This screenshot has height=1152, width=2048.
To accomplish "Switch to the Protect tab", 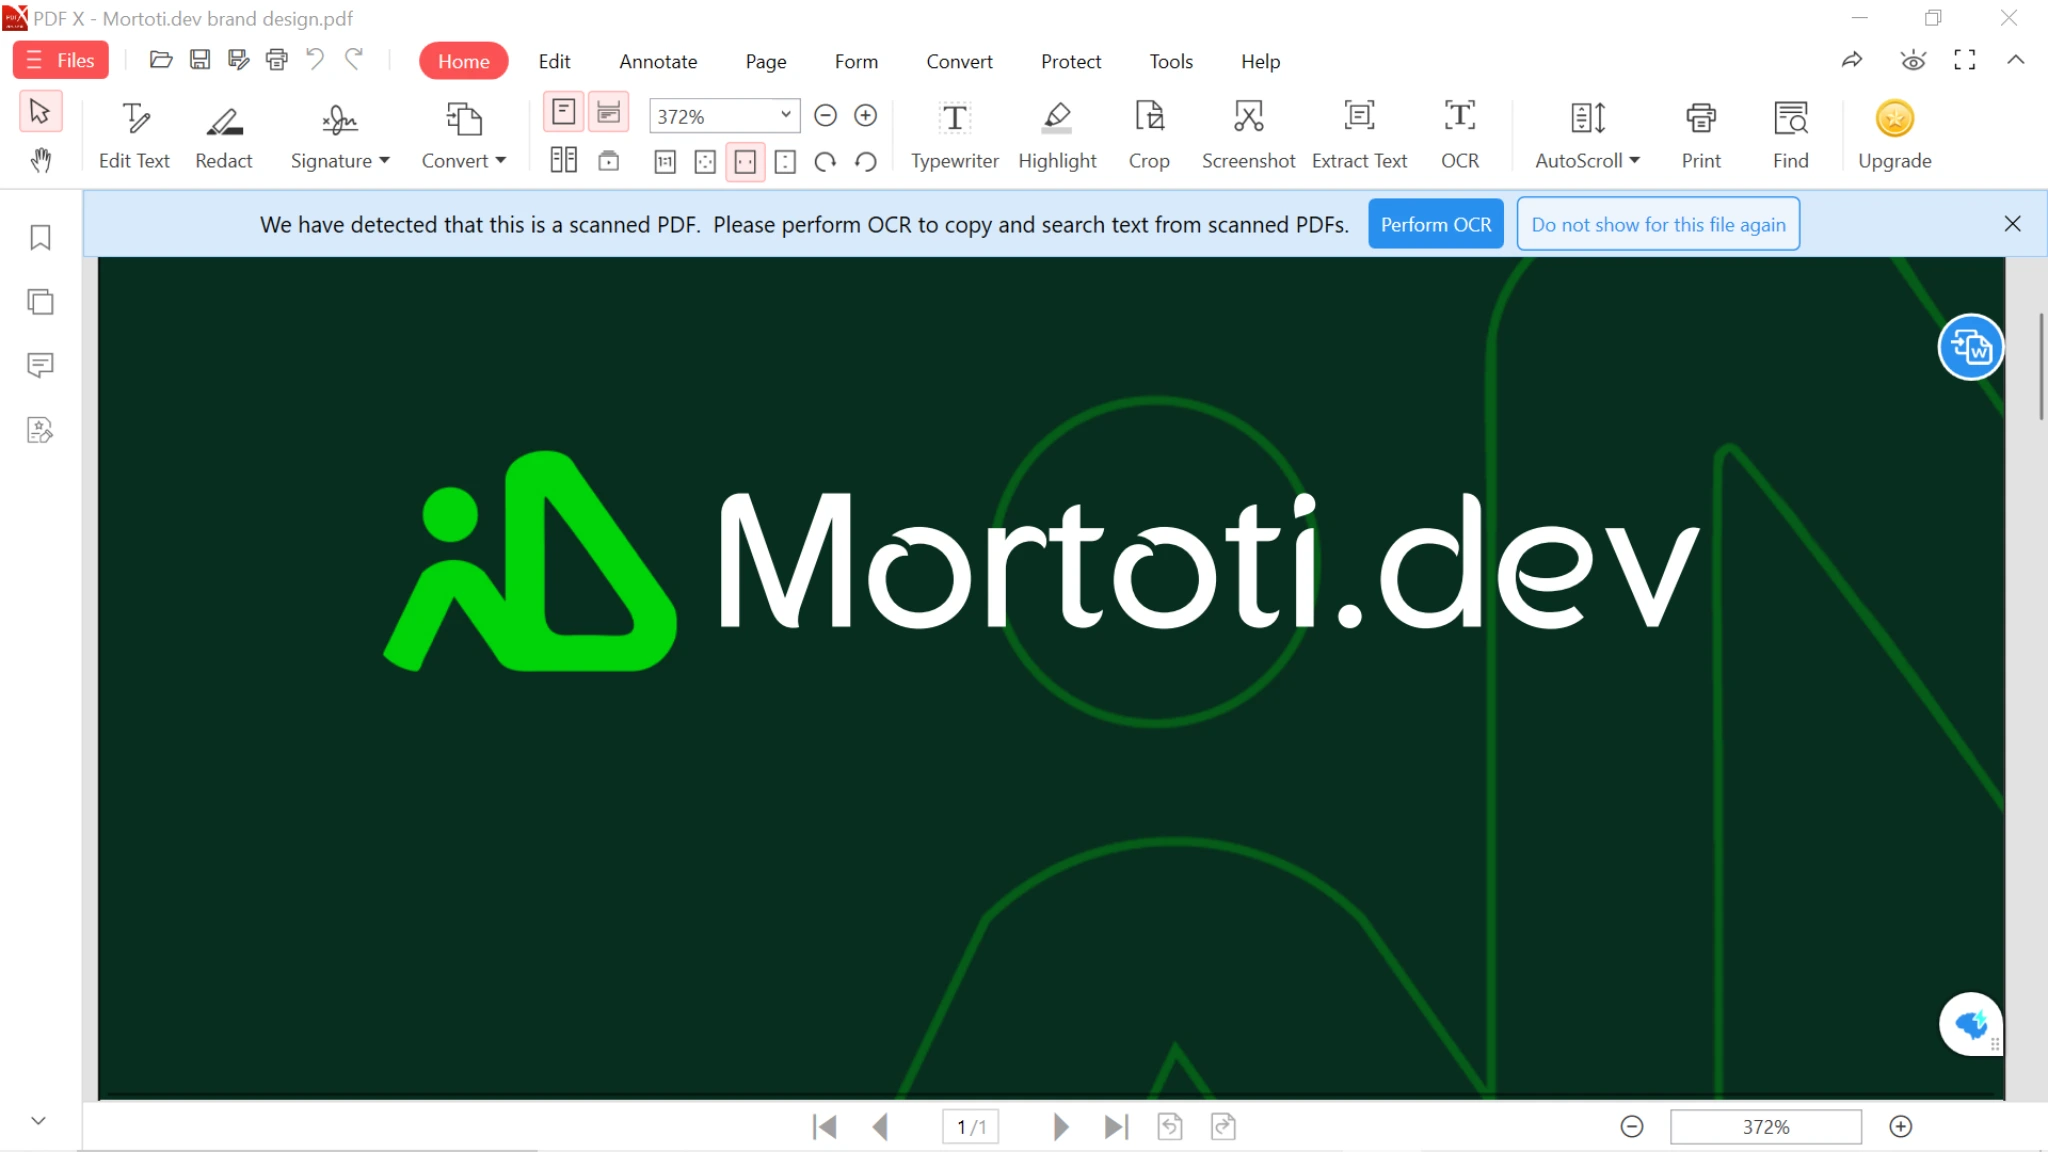I will tap(1071, 61).
